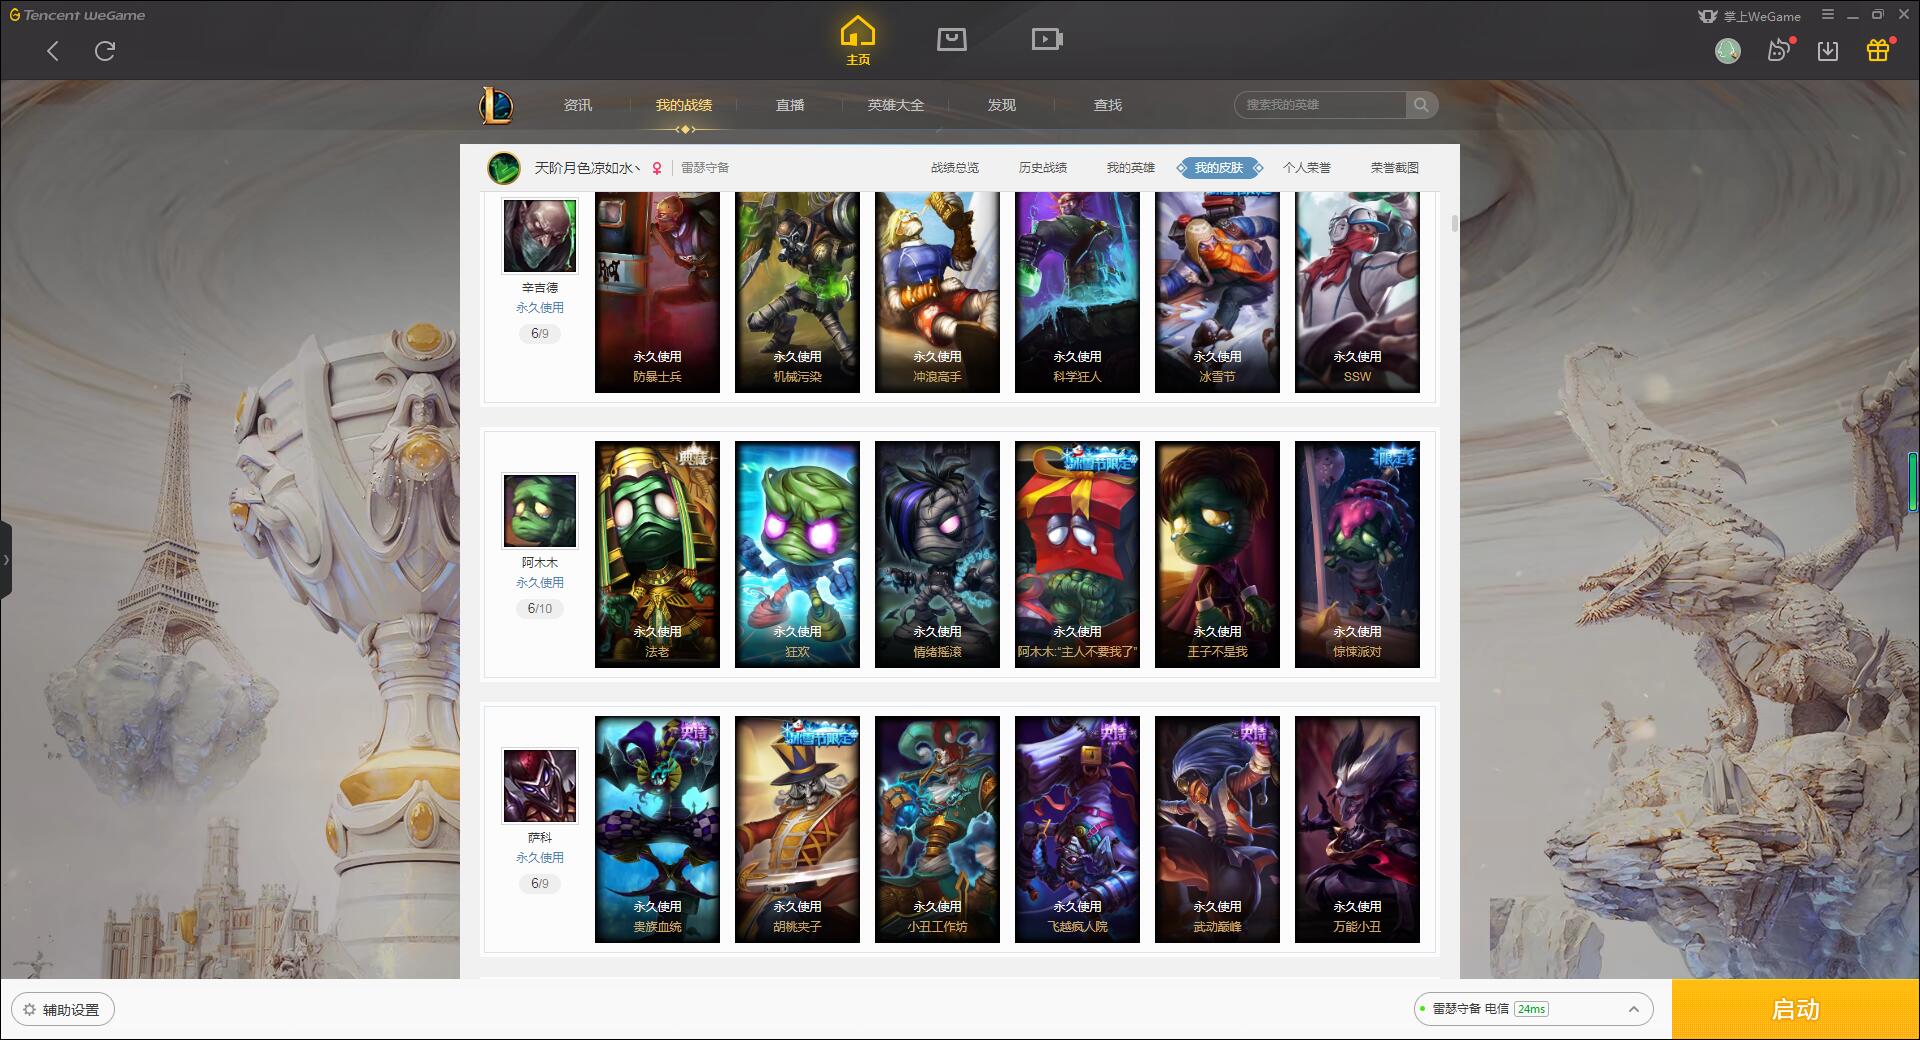Click the 阿木木 champion portrait
Viewport: 1920px width, 1040px height.
point(540,511)
